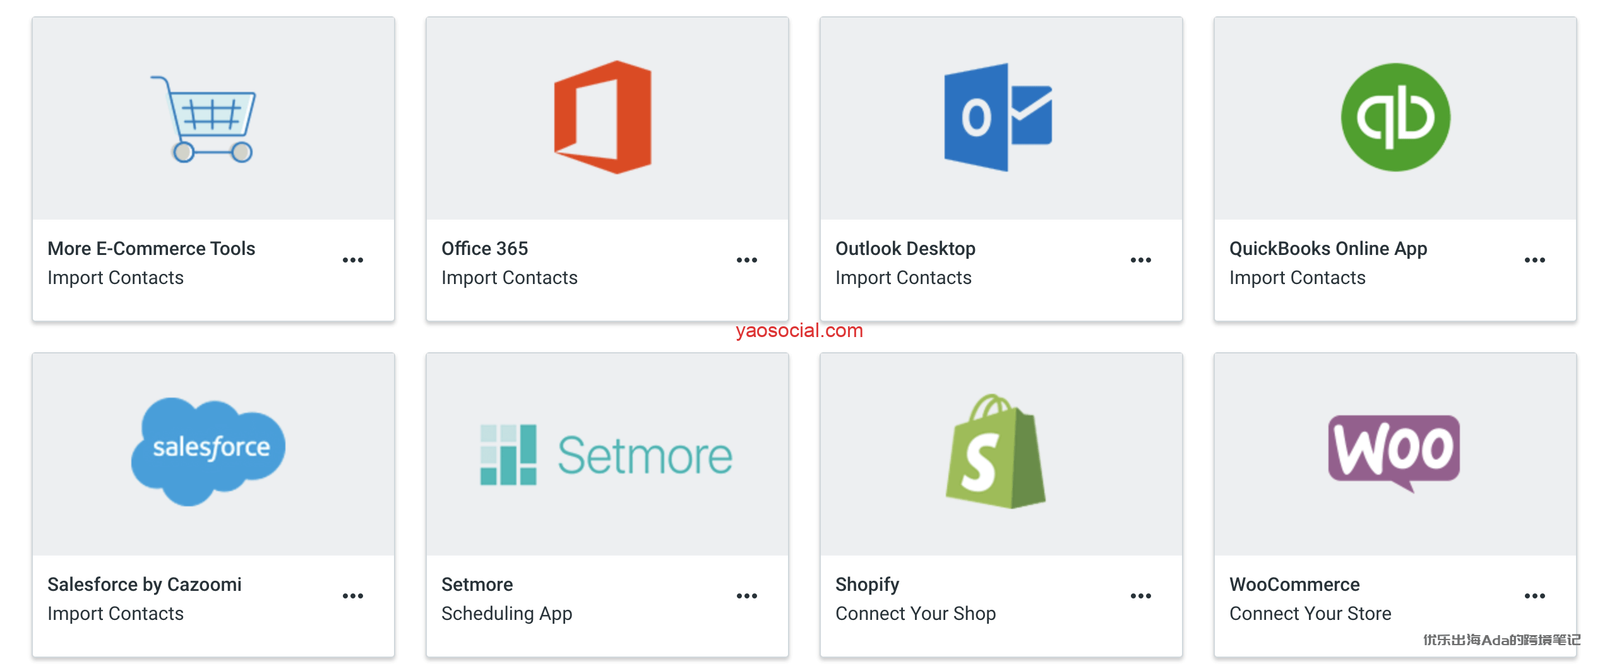
Task: Choose the Shopify bag logo
Action: coord(996,452)
